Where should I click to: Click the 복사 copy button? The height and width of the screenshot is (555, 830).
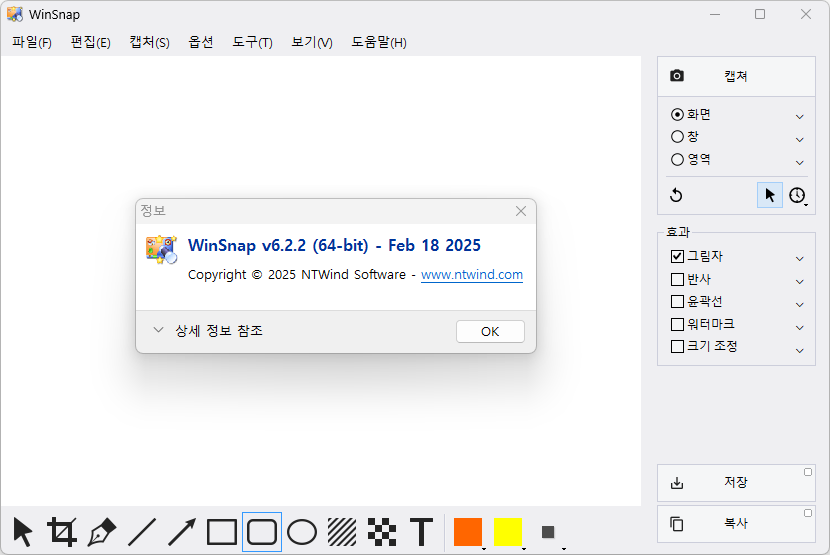(x=736, y=524)
